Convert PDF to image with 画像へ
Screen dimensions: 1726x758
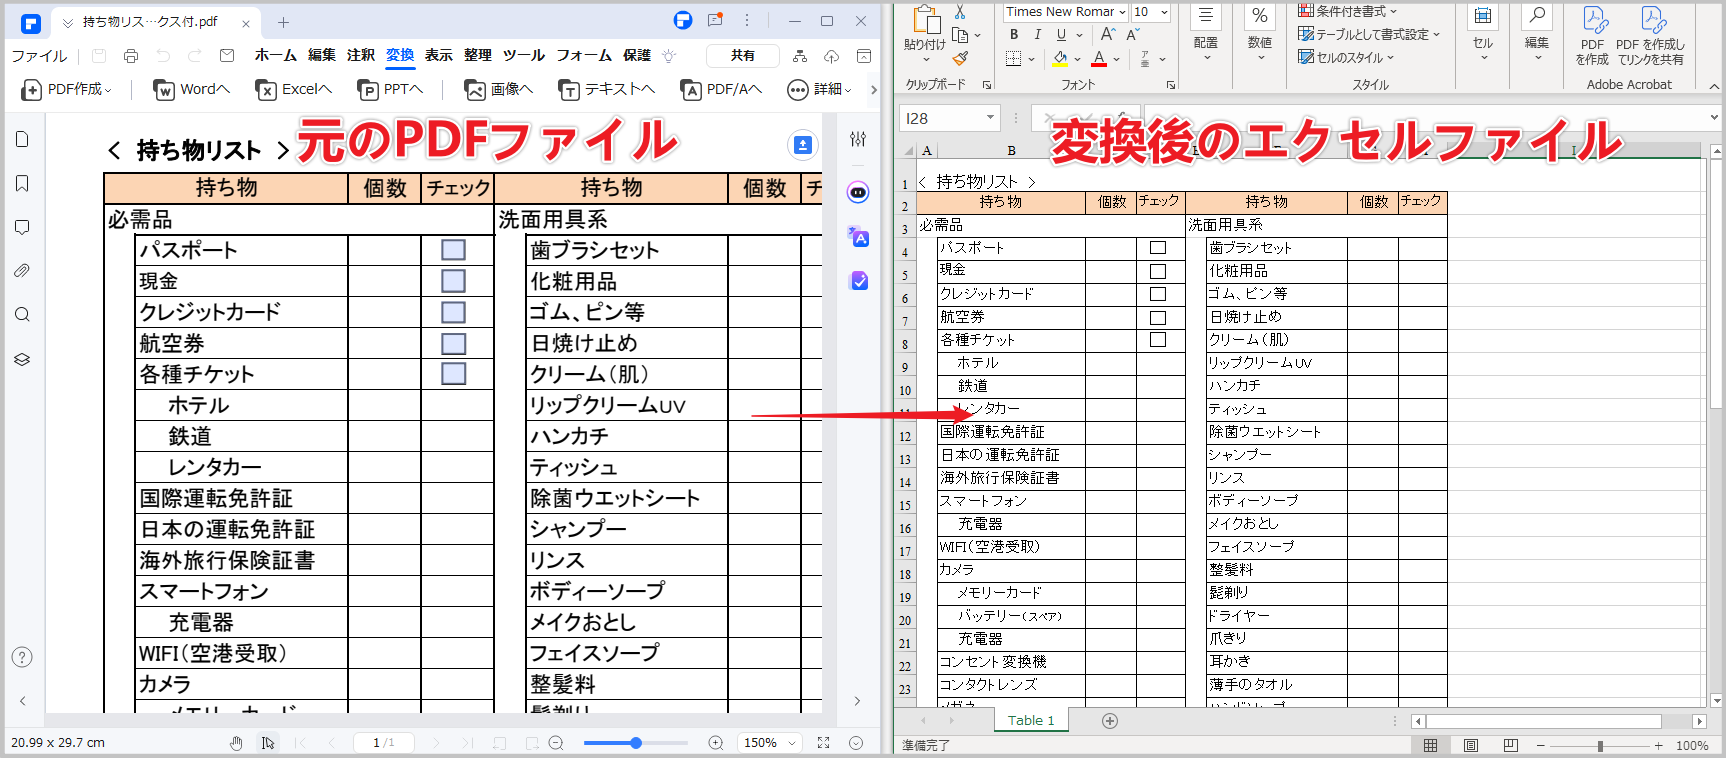click(x=499, y=90)
